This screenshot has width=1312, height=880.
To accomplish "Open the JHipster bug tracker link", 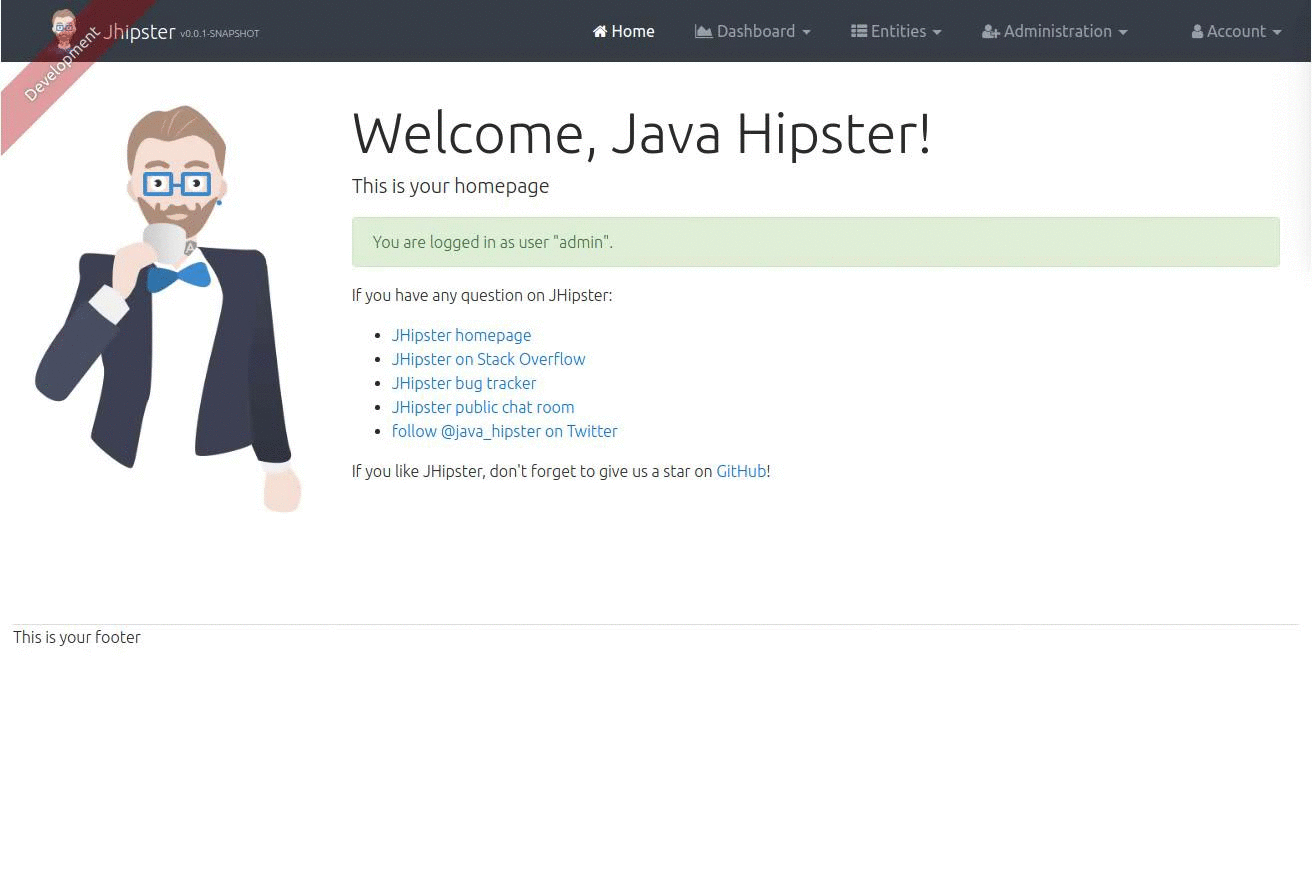I will (464, 383).
